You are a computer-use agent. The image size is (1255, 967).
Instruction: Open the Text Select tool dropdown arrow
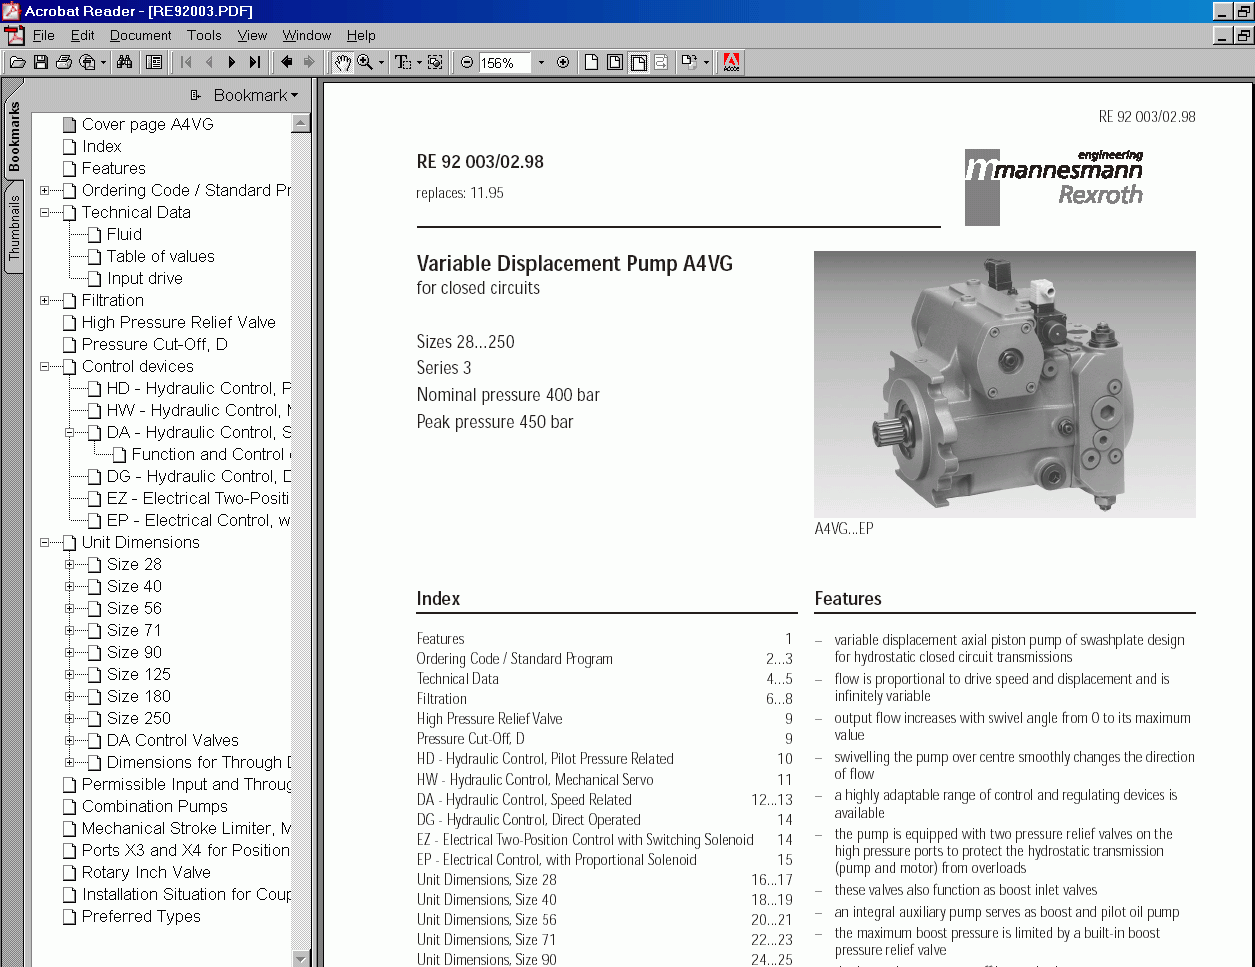point(419,62)
